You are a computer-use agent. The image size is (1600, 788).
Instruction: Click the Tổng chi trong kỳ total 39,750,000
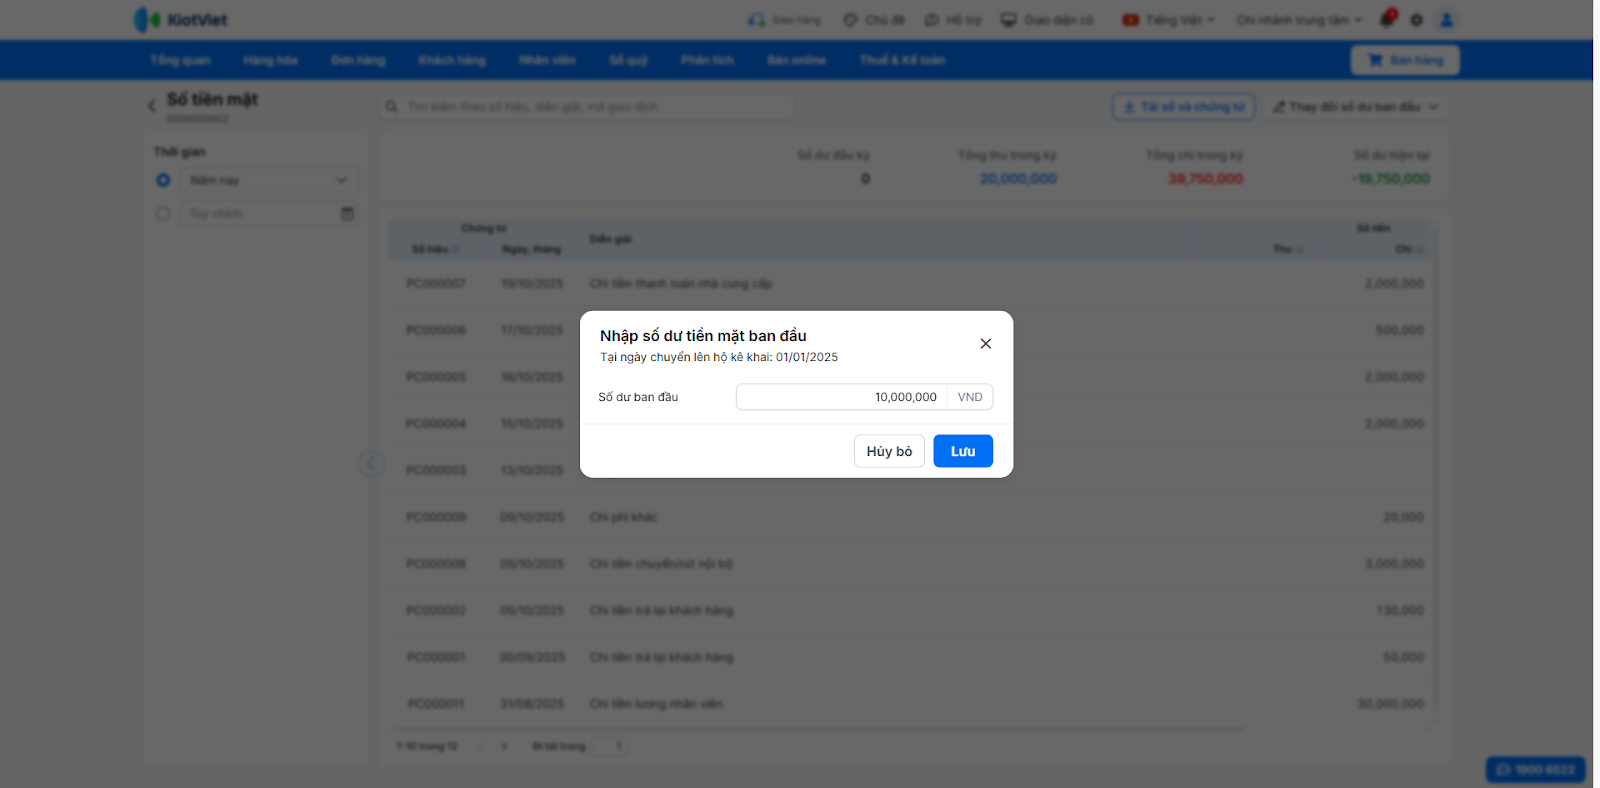tap(1206, 179)
